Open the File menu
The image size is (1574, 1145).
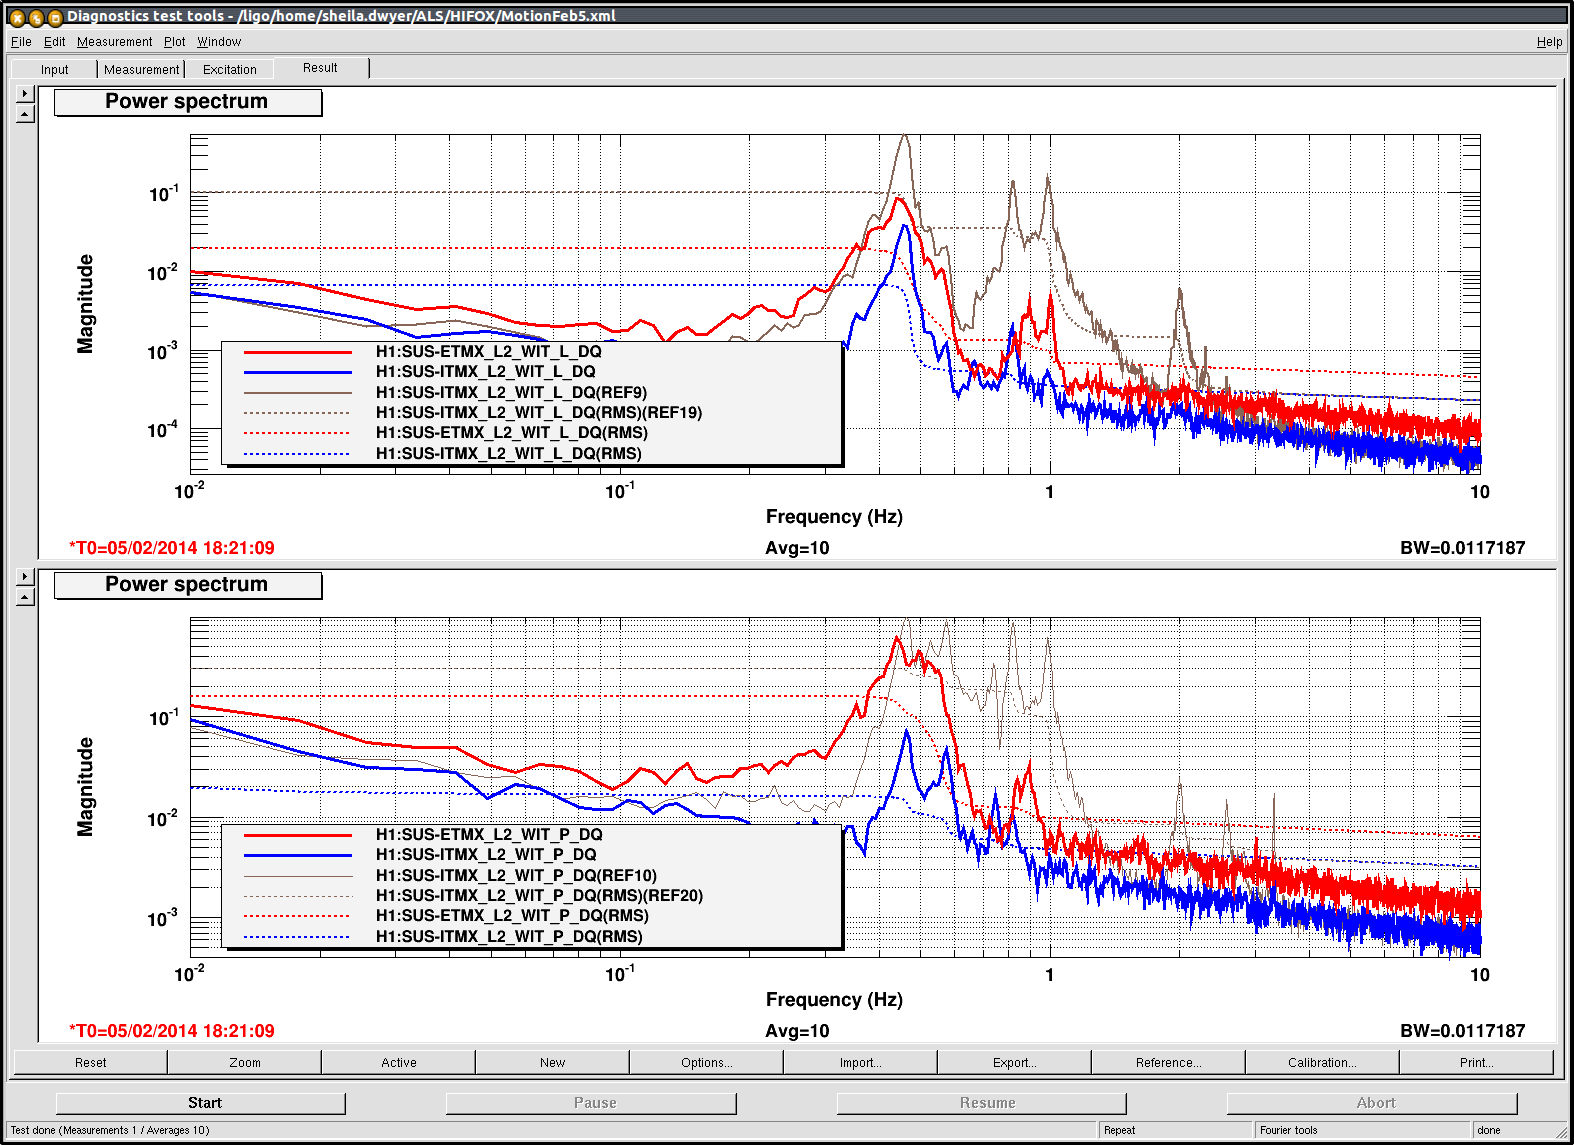tap(21, 42)
